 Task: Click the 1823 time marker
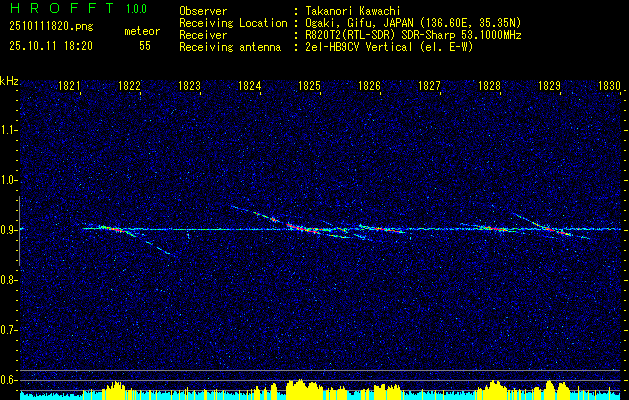[189, 85]
